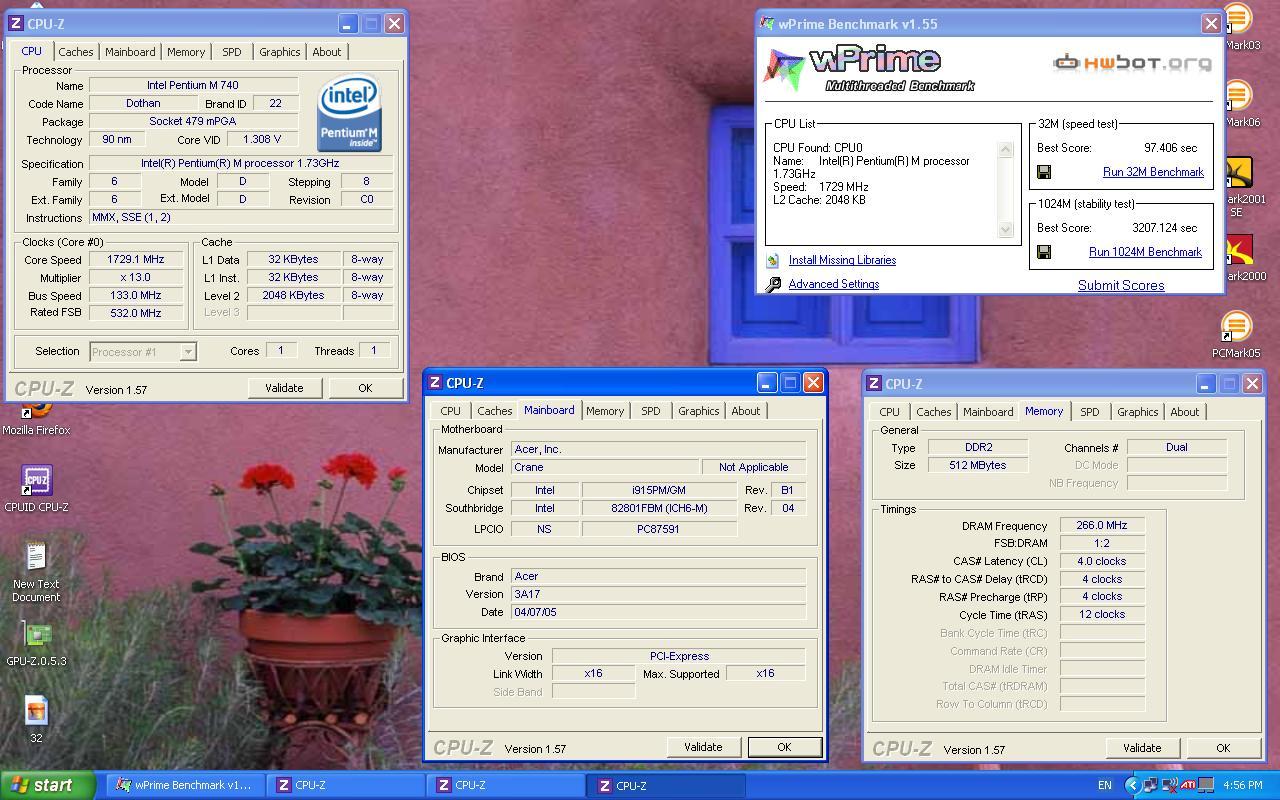
Task: Click the hwbot.org logo in wPrime
Action: (1133, 63)
